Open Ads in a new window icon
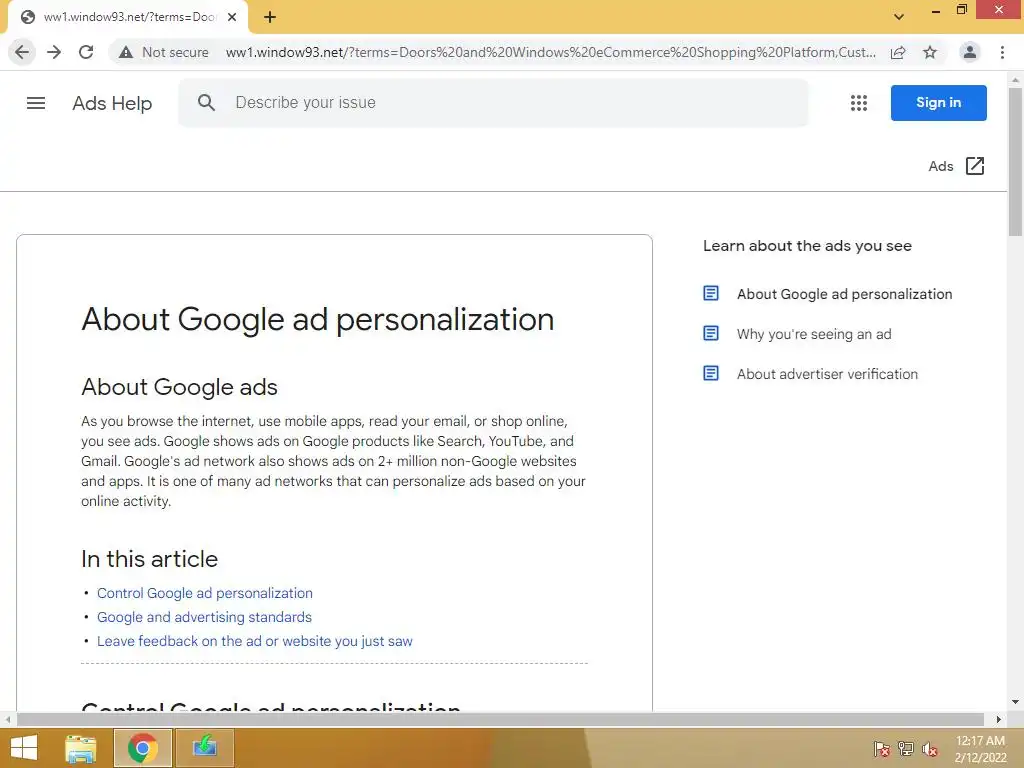1024x768 pixels. [974, 166]
